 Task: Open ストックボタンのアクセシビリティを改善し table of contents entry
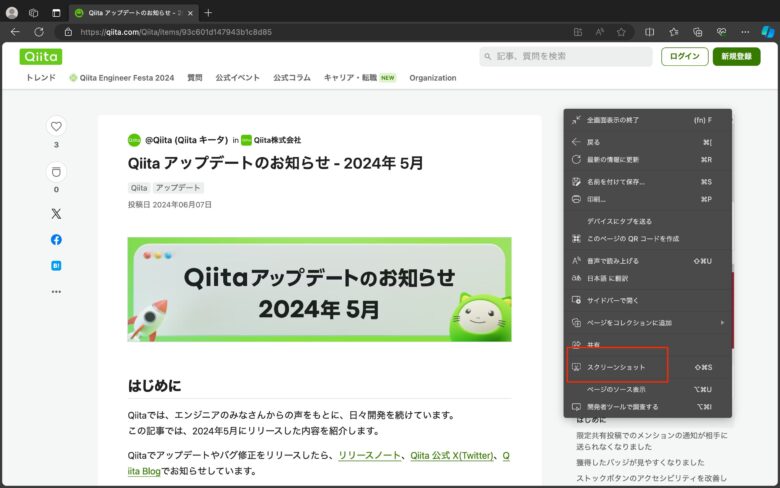(651, 478)
